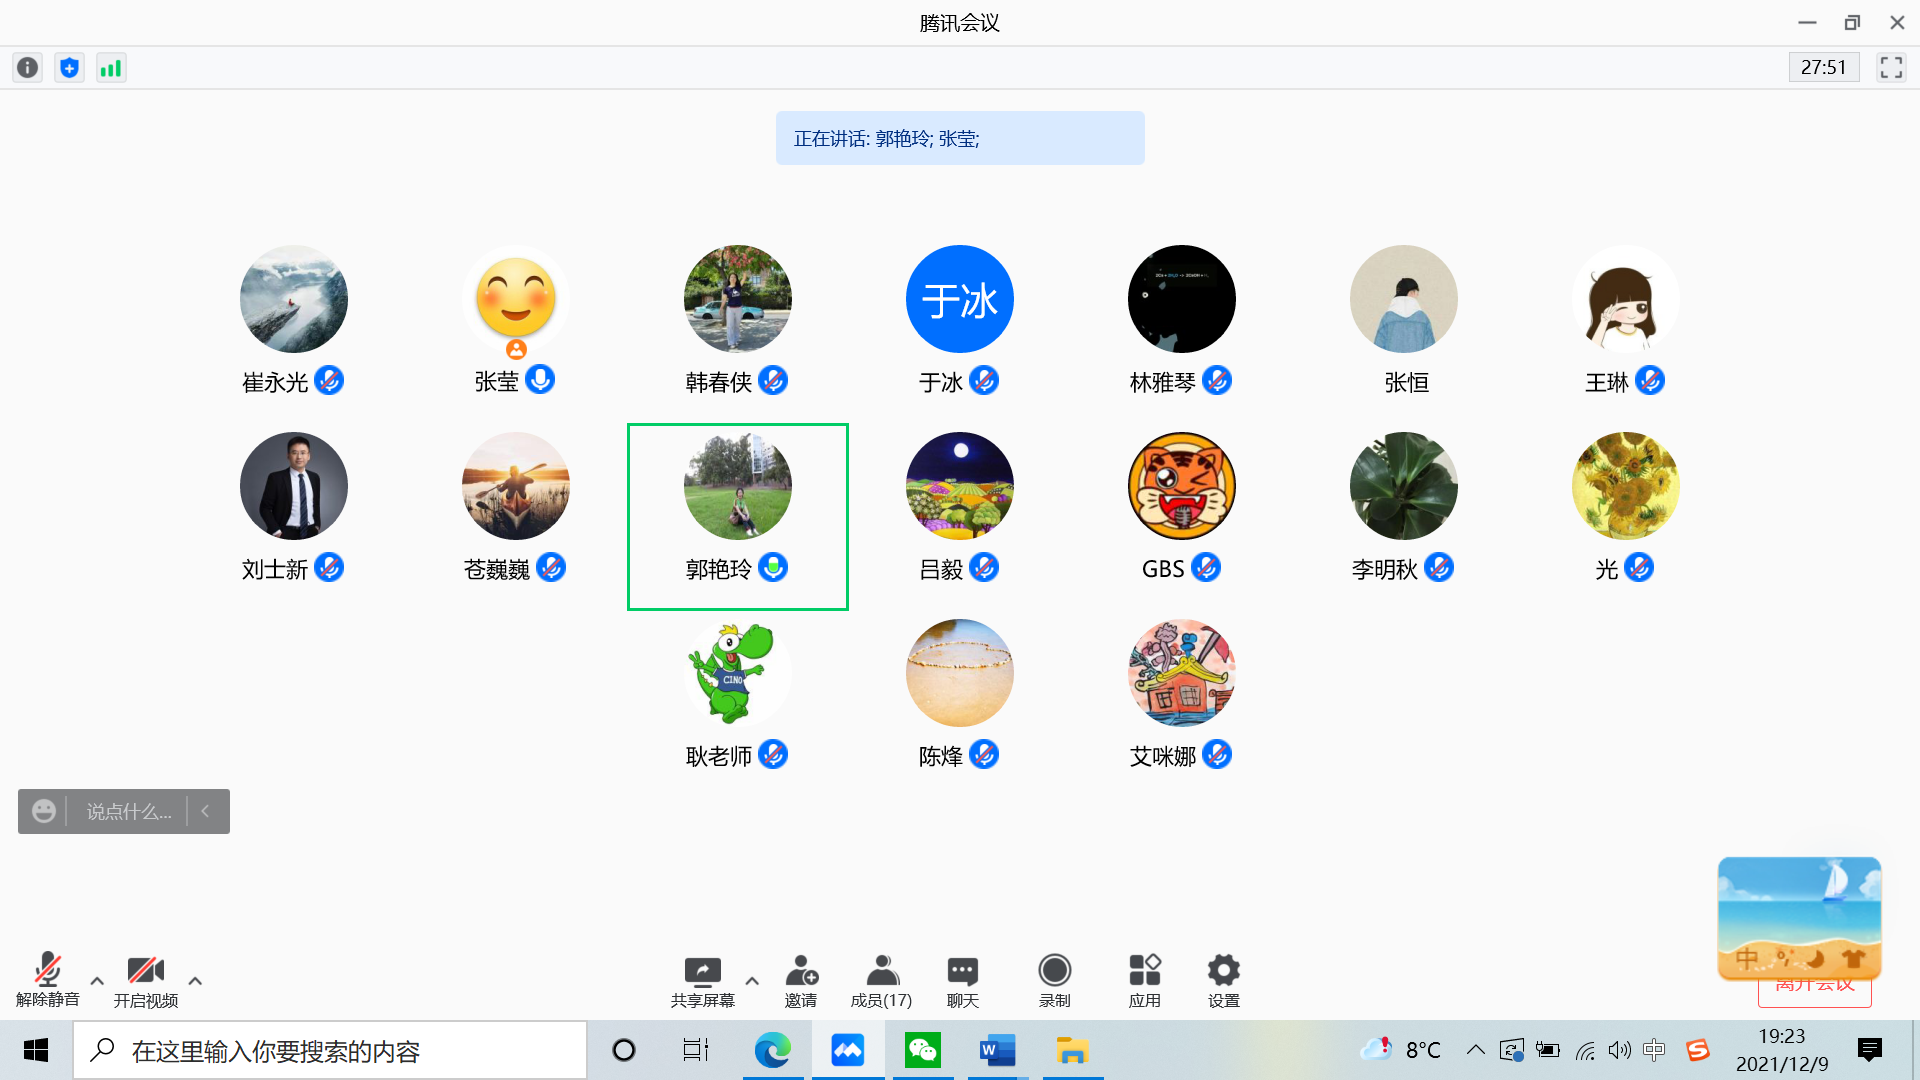
Task: Show hidden tray icons arrow
Action: 1476,1050
